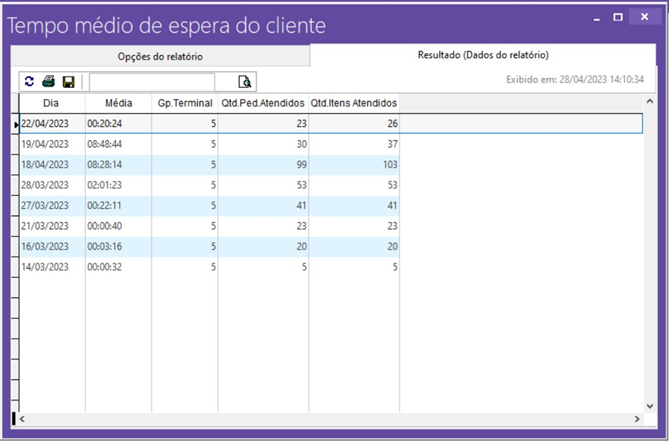Click the Qtd.Itens Atendidos column header
Image resolution: width=669 pixels, height=443 pixels.
[353, 103]
